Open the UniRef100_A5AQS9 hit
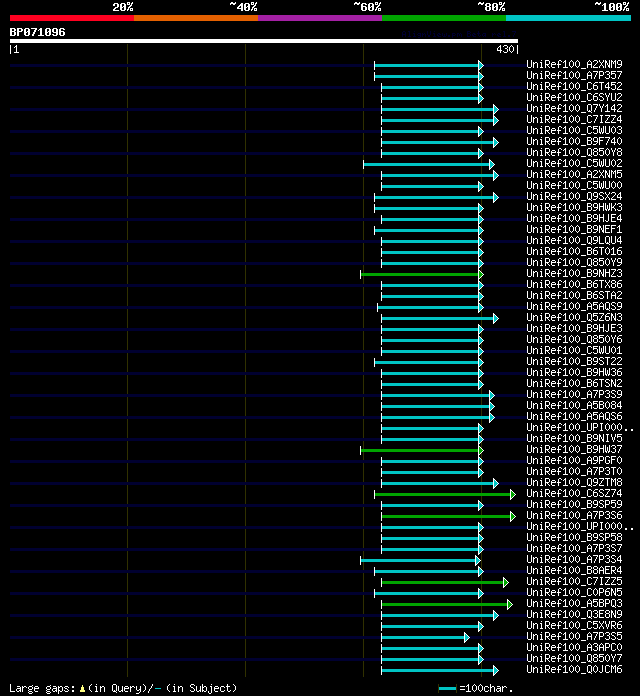Image resolution: width=640 pixels, height=696 pixels. (x=574, y=307)
